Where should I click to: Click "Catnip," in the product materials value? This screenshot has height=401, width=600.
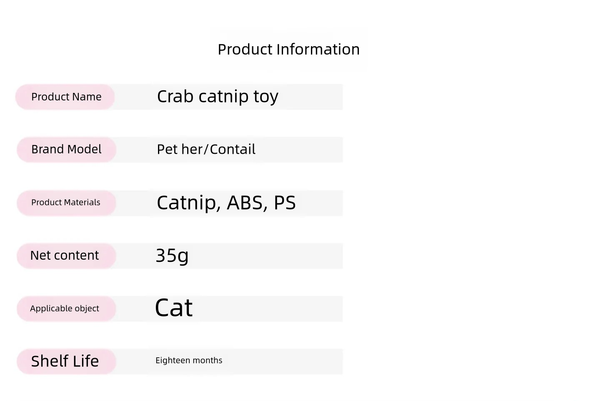click(189, 203)
